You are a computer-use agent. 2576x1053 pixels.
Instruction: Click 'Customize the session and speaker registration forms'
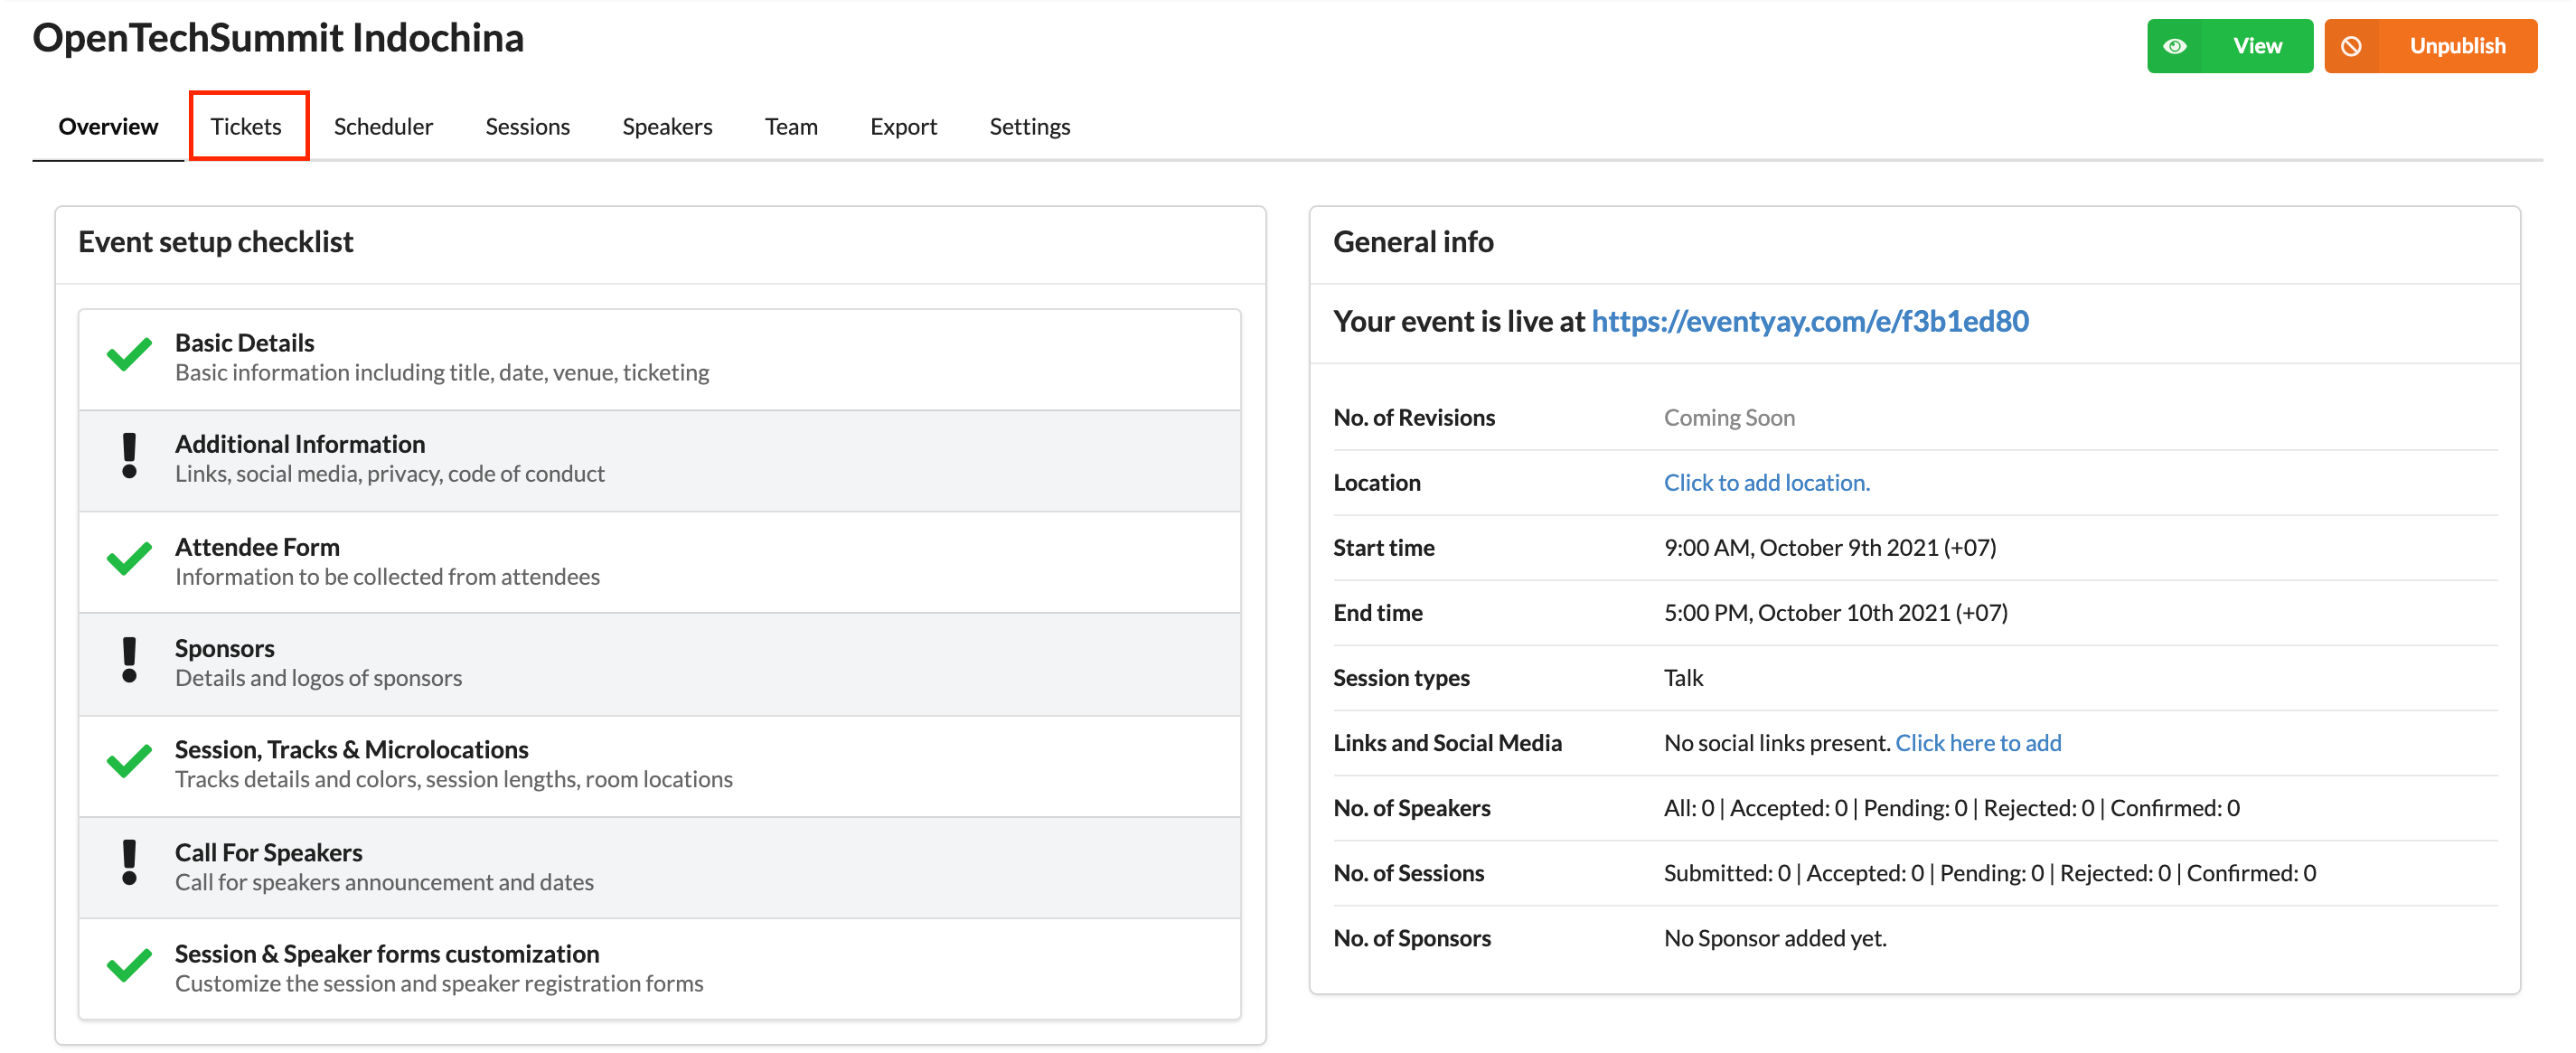[439, 984]
